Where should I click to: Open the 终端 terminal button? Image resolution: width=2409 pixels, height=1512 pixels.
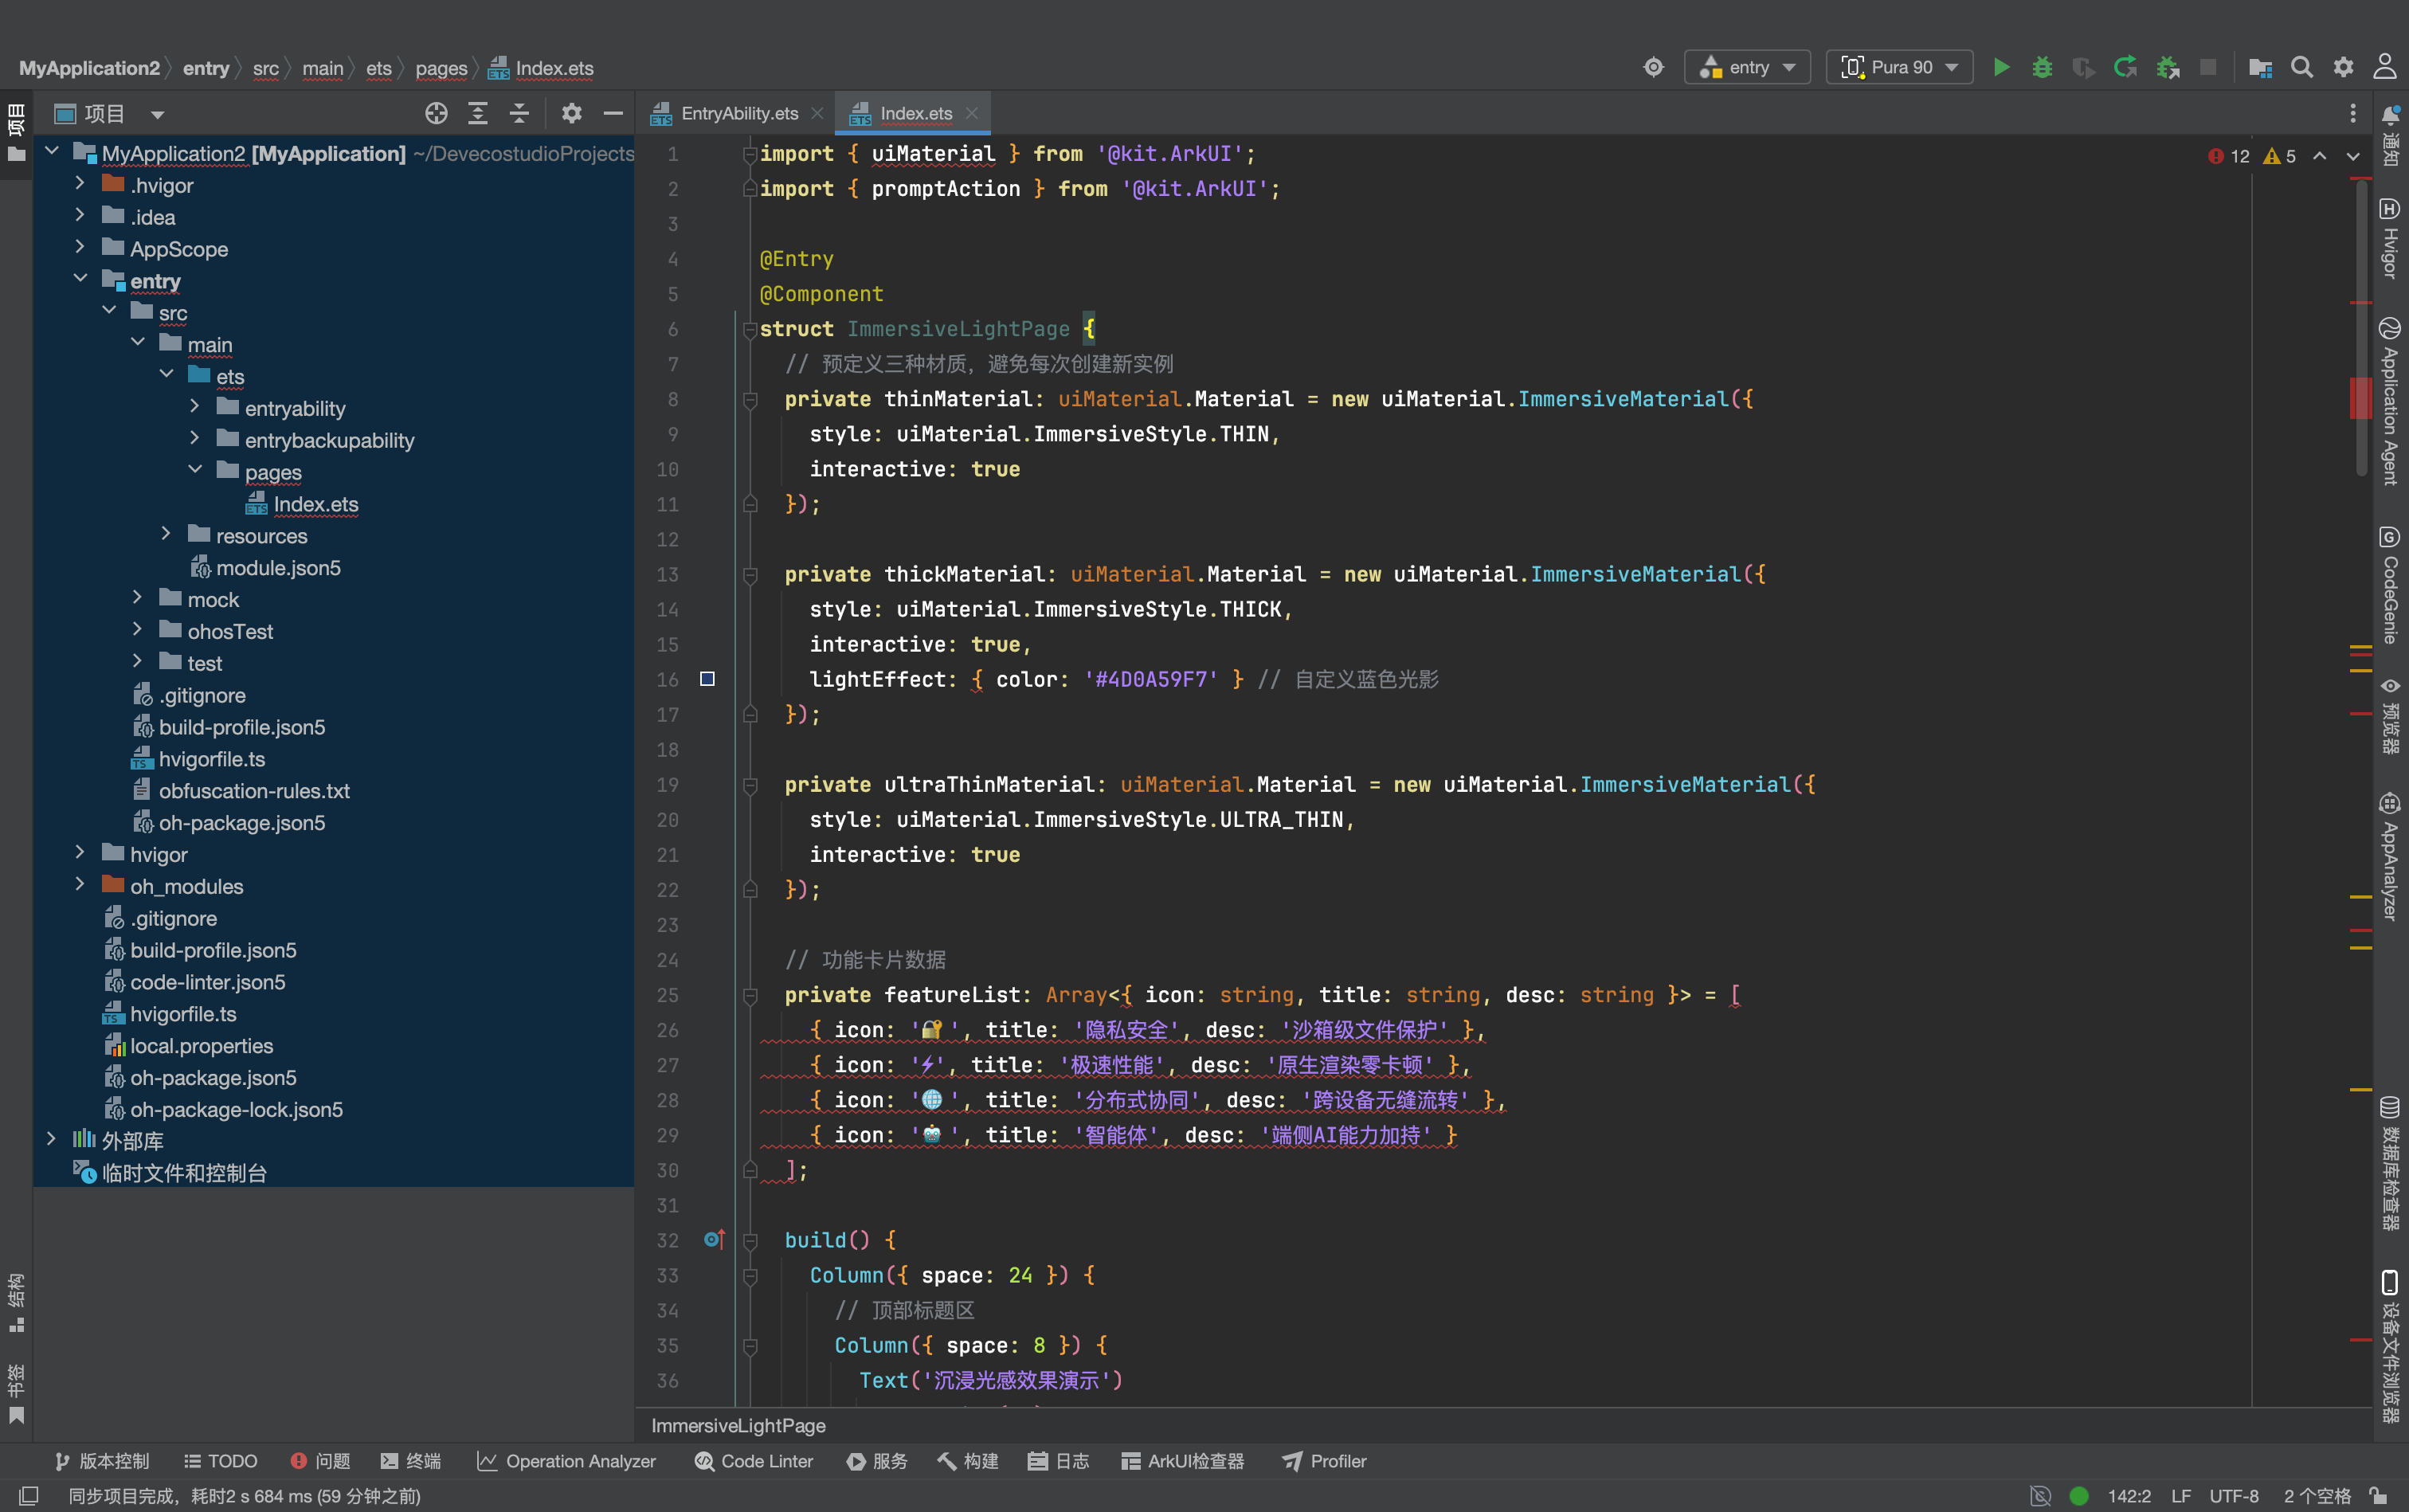point(410,1461)
